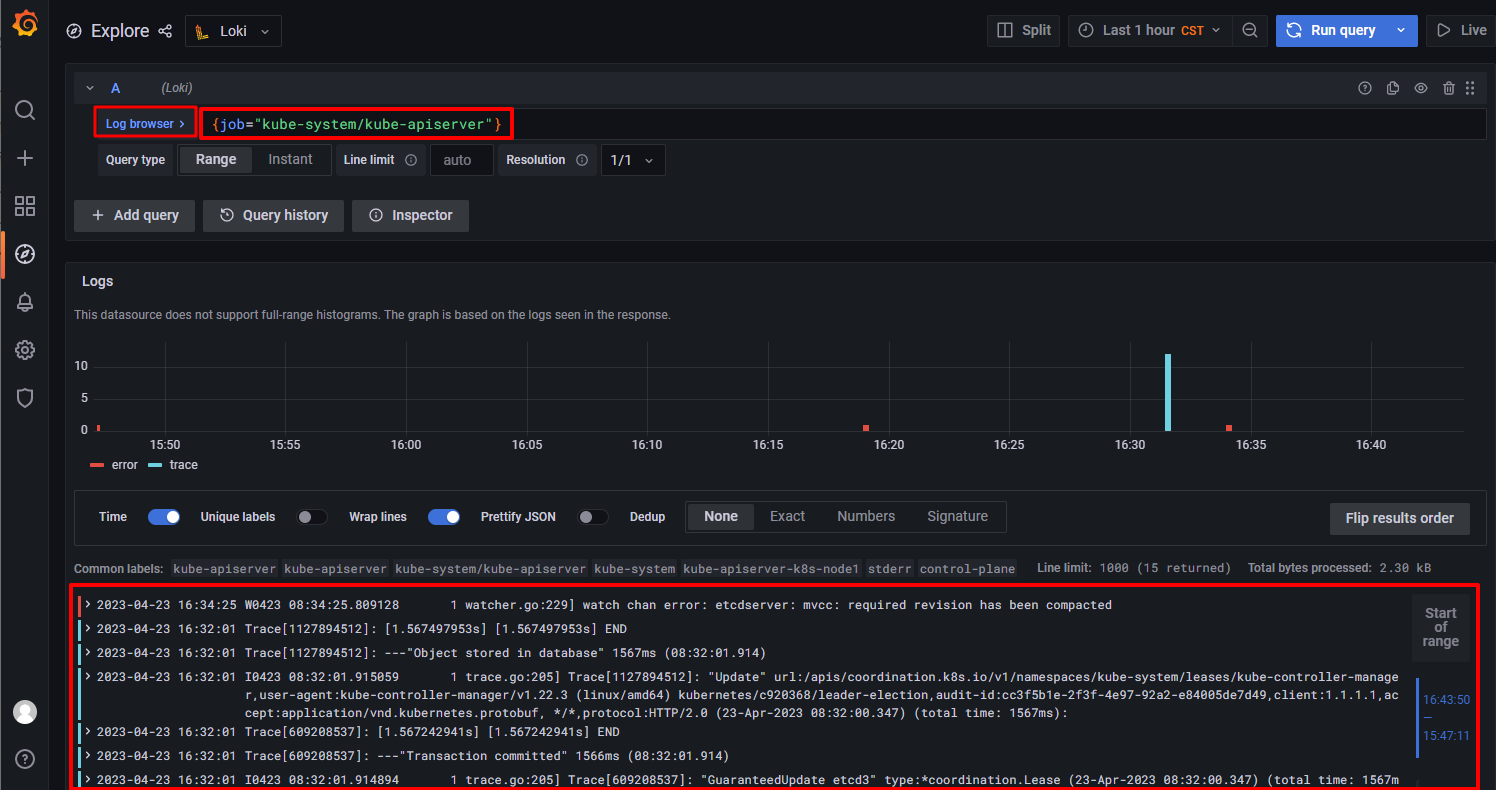Open the search icon in sidebar
The image size is (1496, 790).
tap(25, 110)
